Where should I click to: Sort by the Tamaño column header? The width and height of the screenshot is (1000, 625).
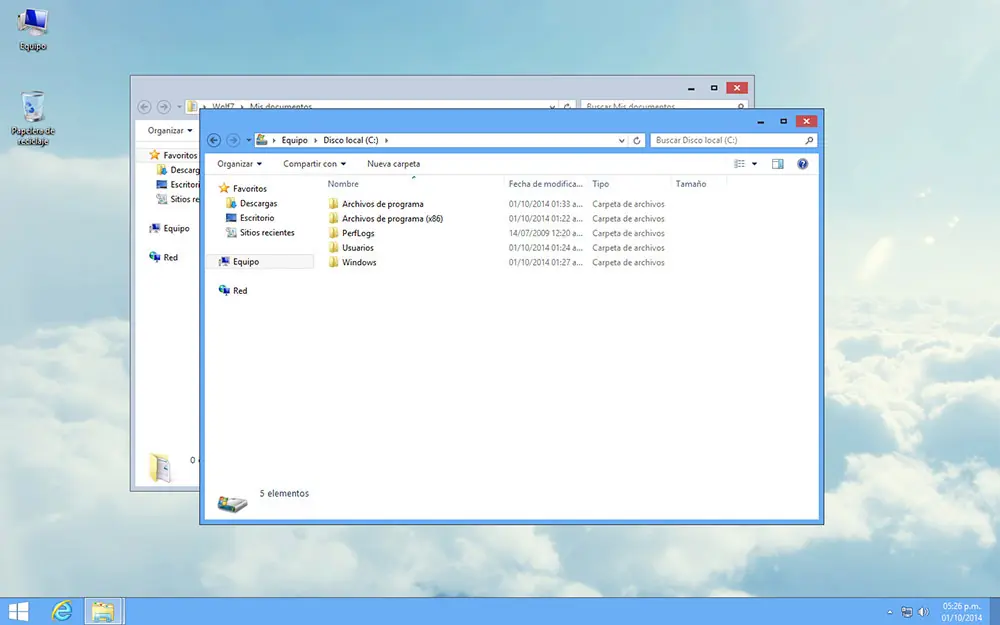698,184
